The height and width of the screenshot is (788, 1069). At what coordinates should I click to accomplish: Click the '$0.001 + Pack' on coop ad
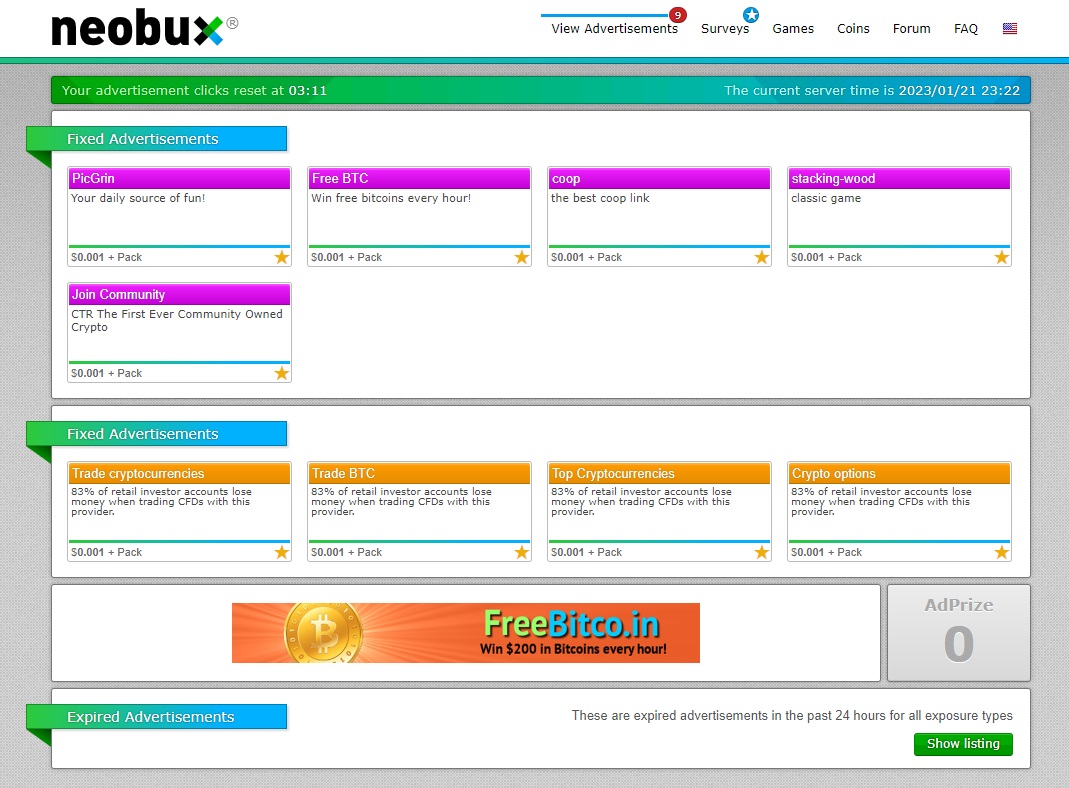click(586, 257)
